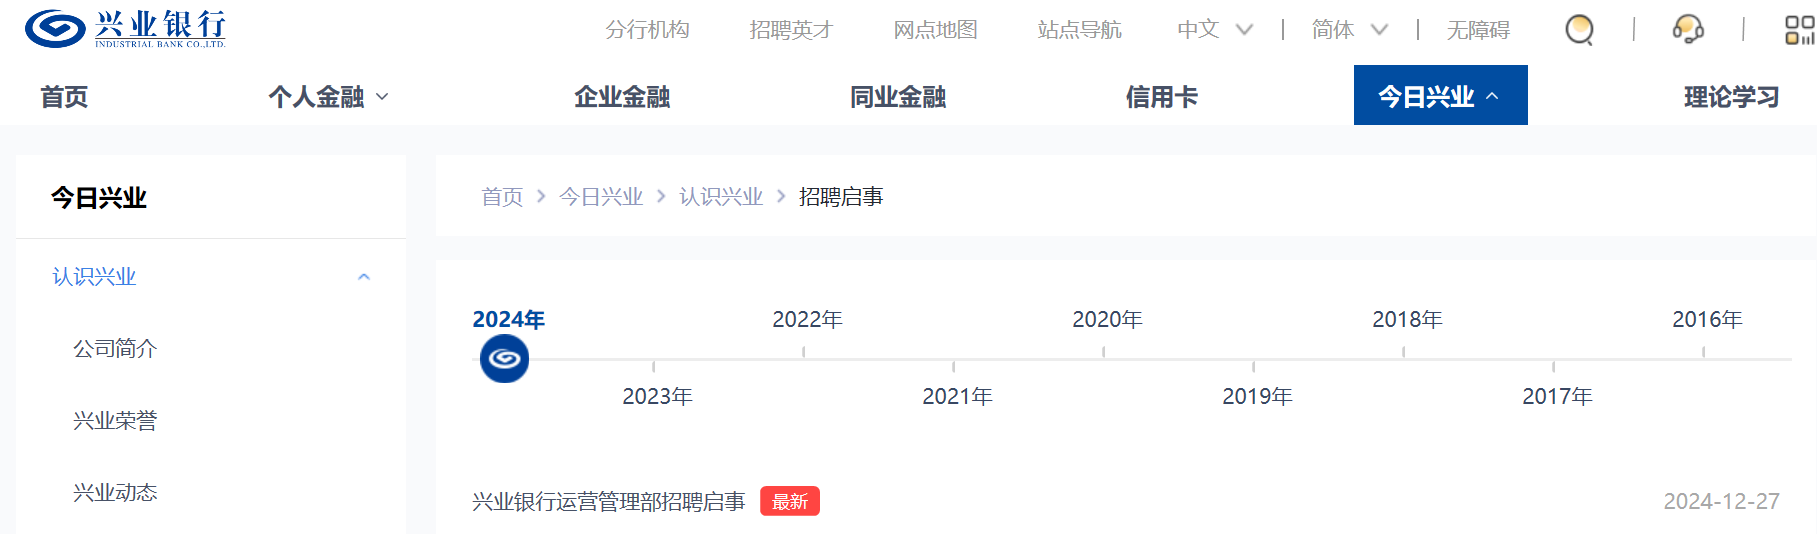1817x534 pixels.
Task: Go to 首页 in main navigation
Action: click(x=64, y=97)
